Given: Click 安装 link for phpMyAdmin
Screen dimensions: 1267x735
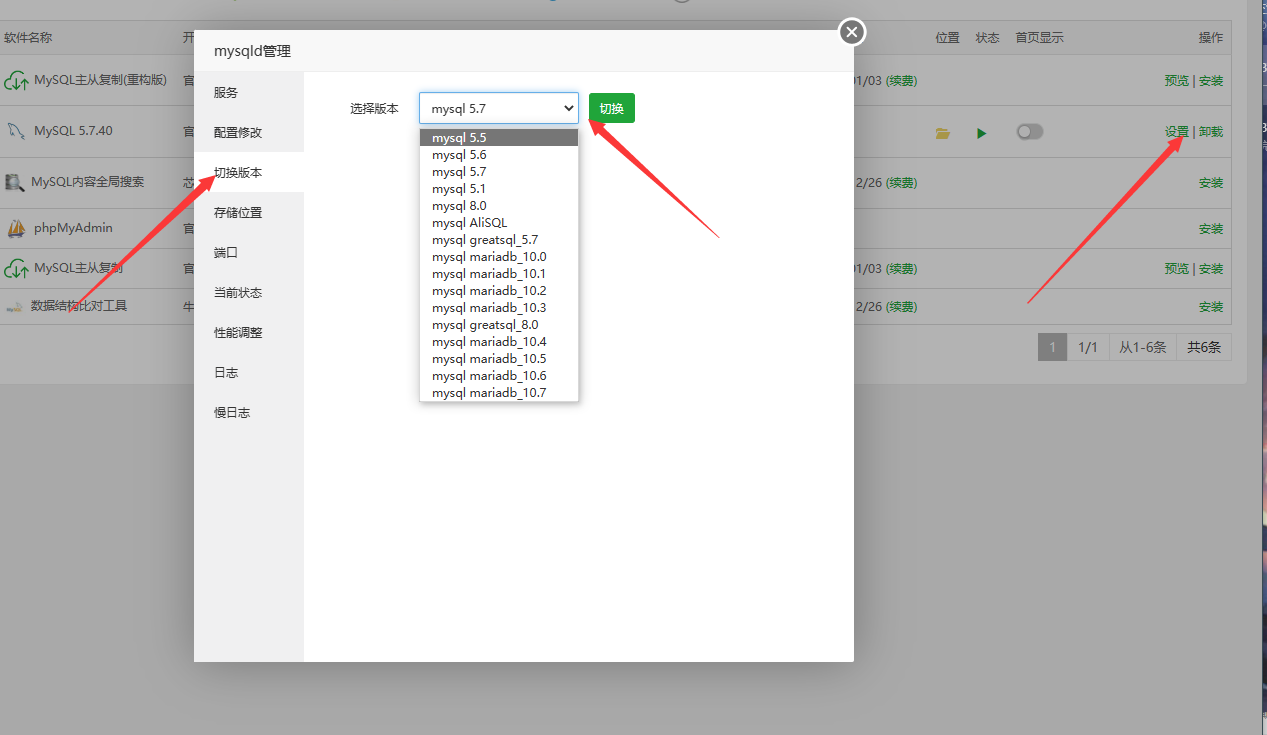Looking at the screenshot, I should pyautogui.click(x=1211, y=229).
